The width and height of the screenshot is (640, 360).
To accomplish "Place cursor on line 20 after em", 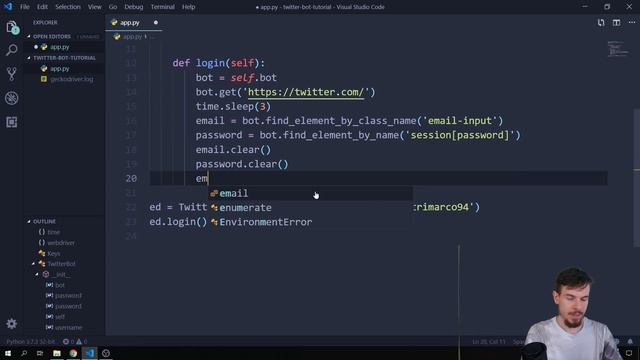I will tap(209, 179).
